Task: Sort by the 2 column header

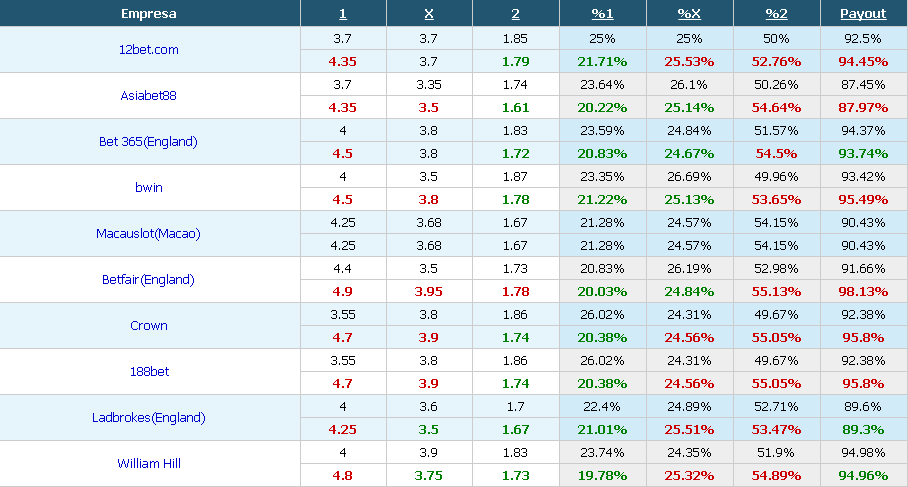Action: click(515, 14)
